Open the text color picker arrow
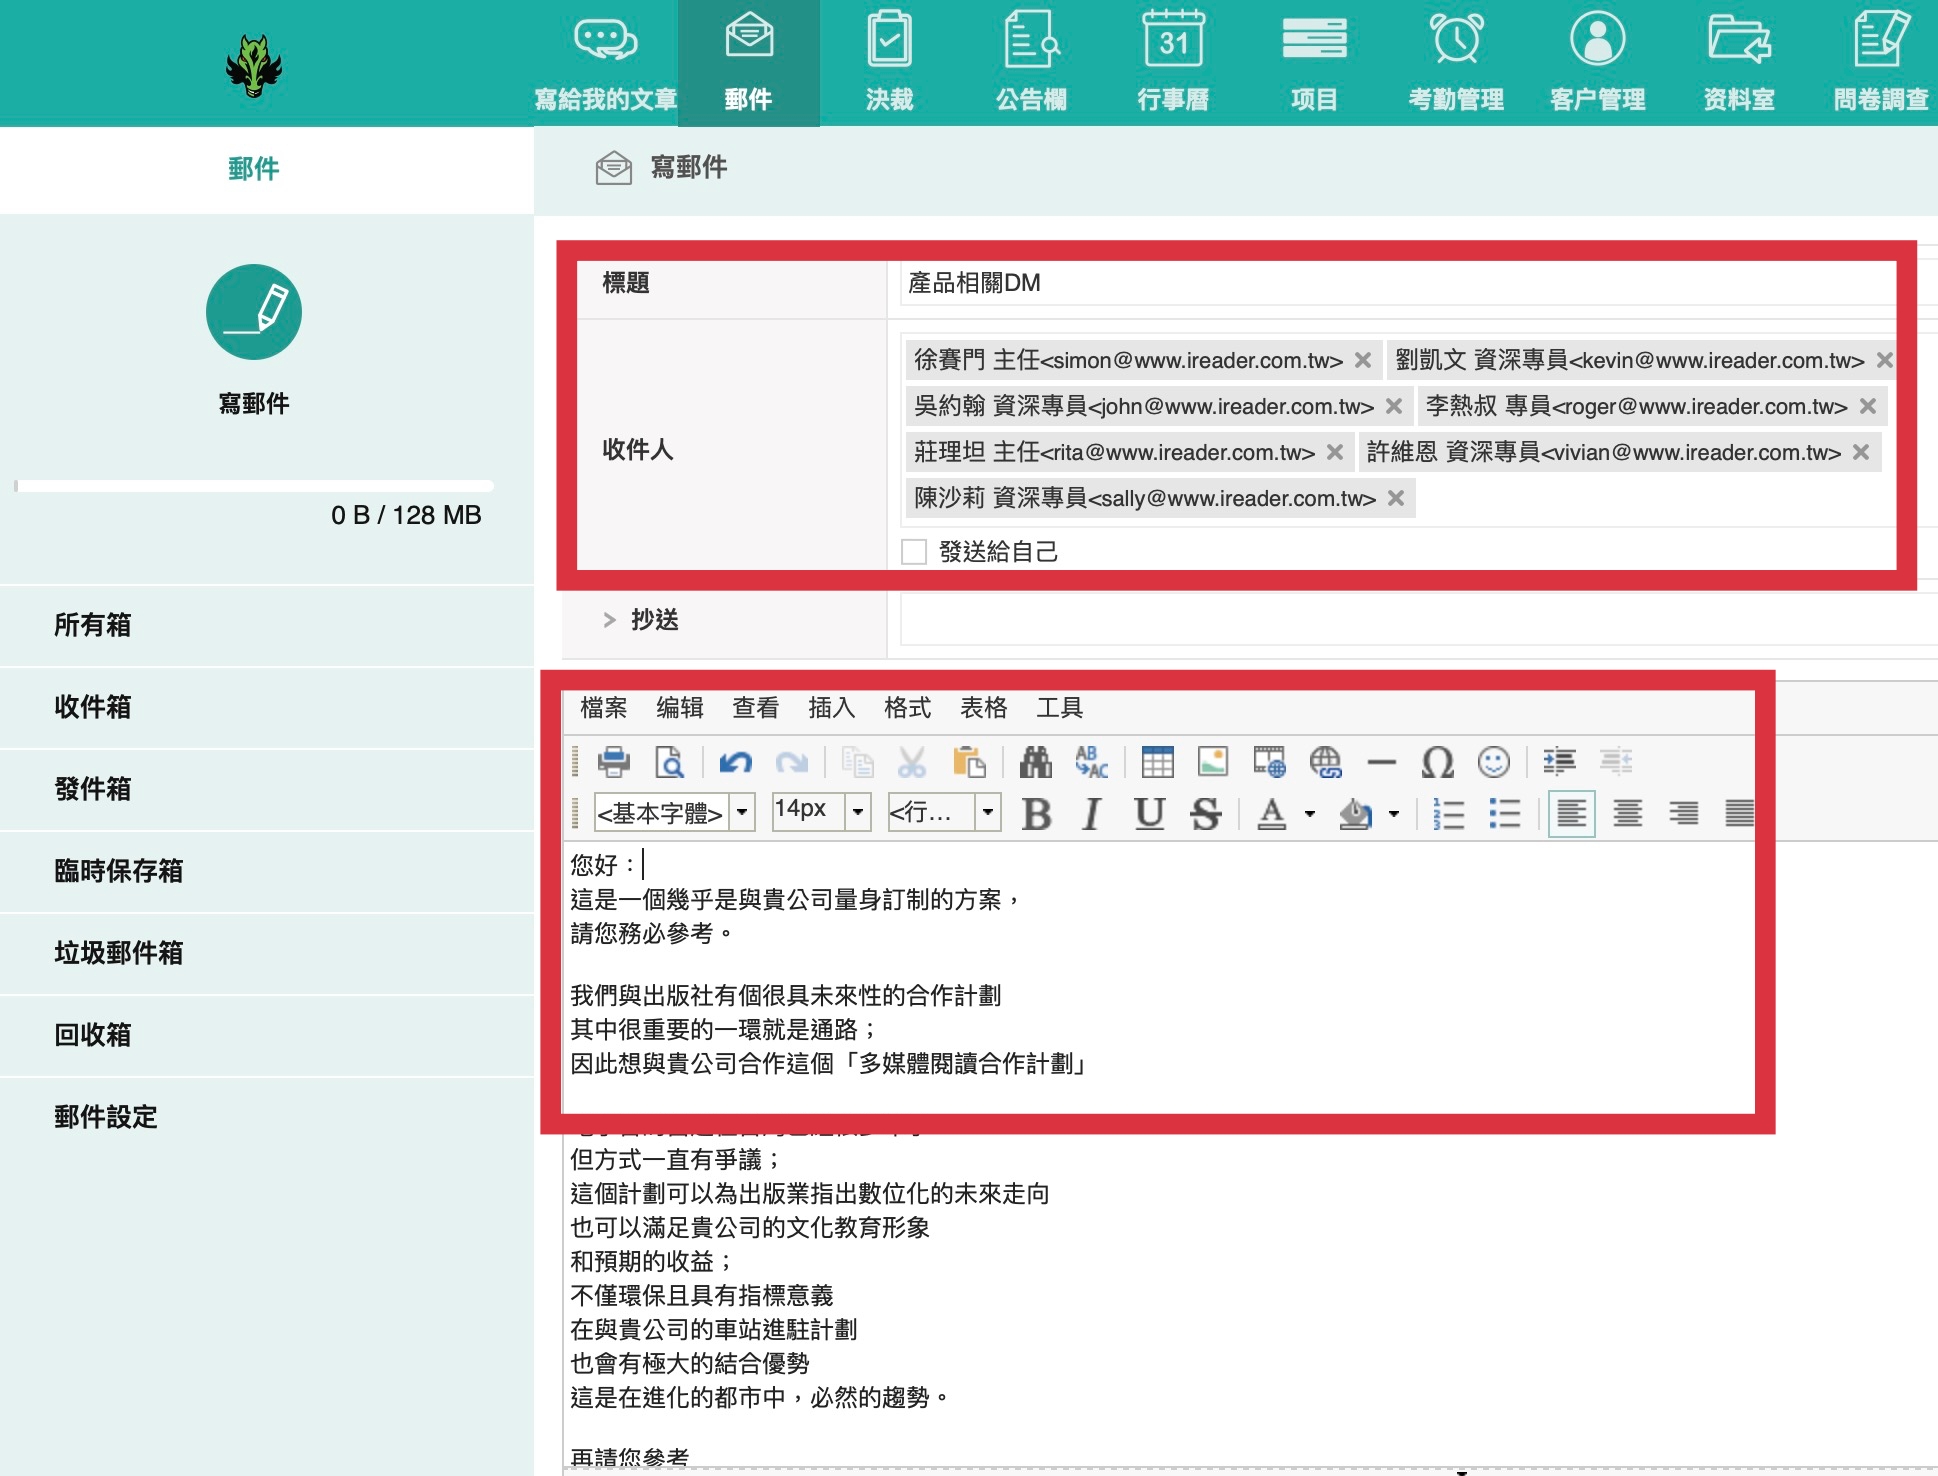The height and width of the screenshot is (1476, 1938). (1310, 814)
